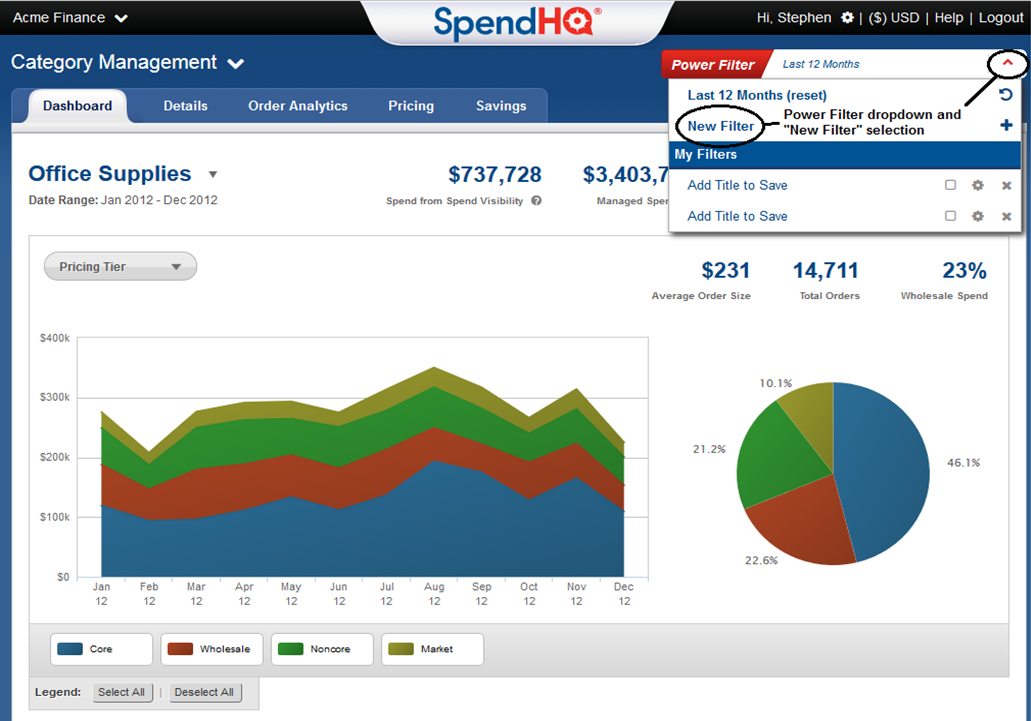
Task: Open the Details tab
Action: point(185,106)
